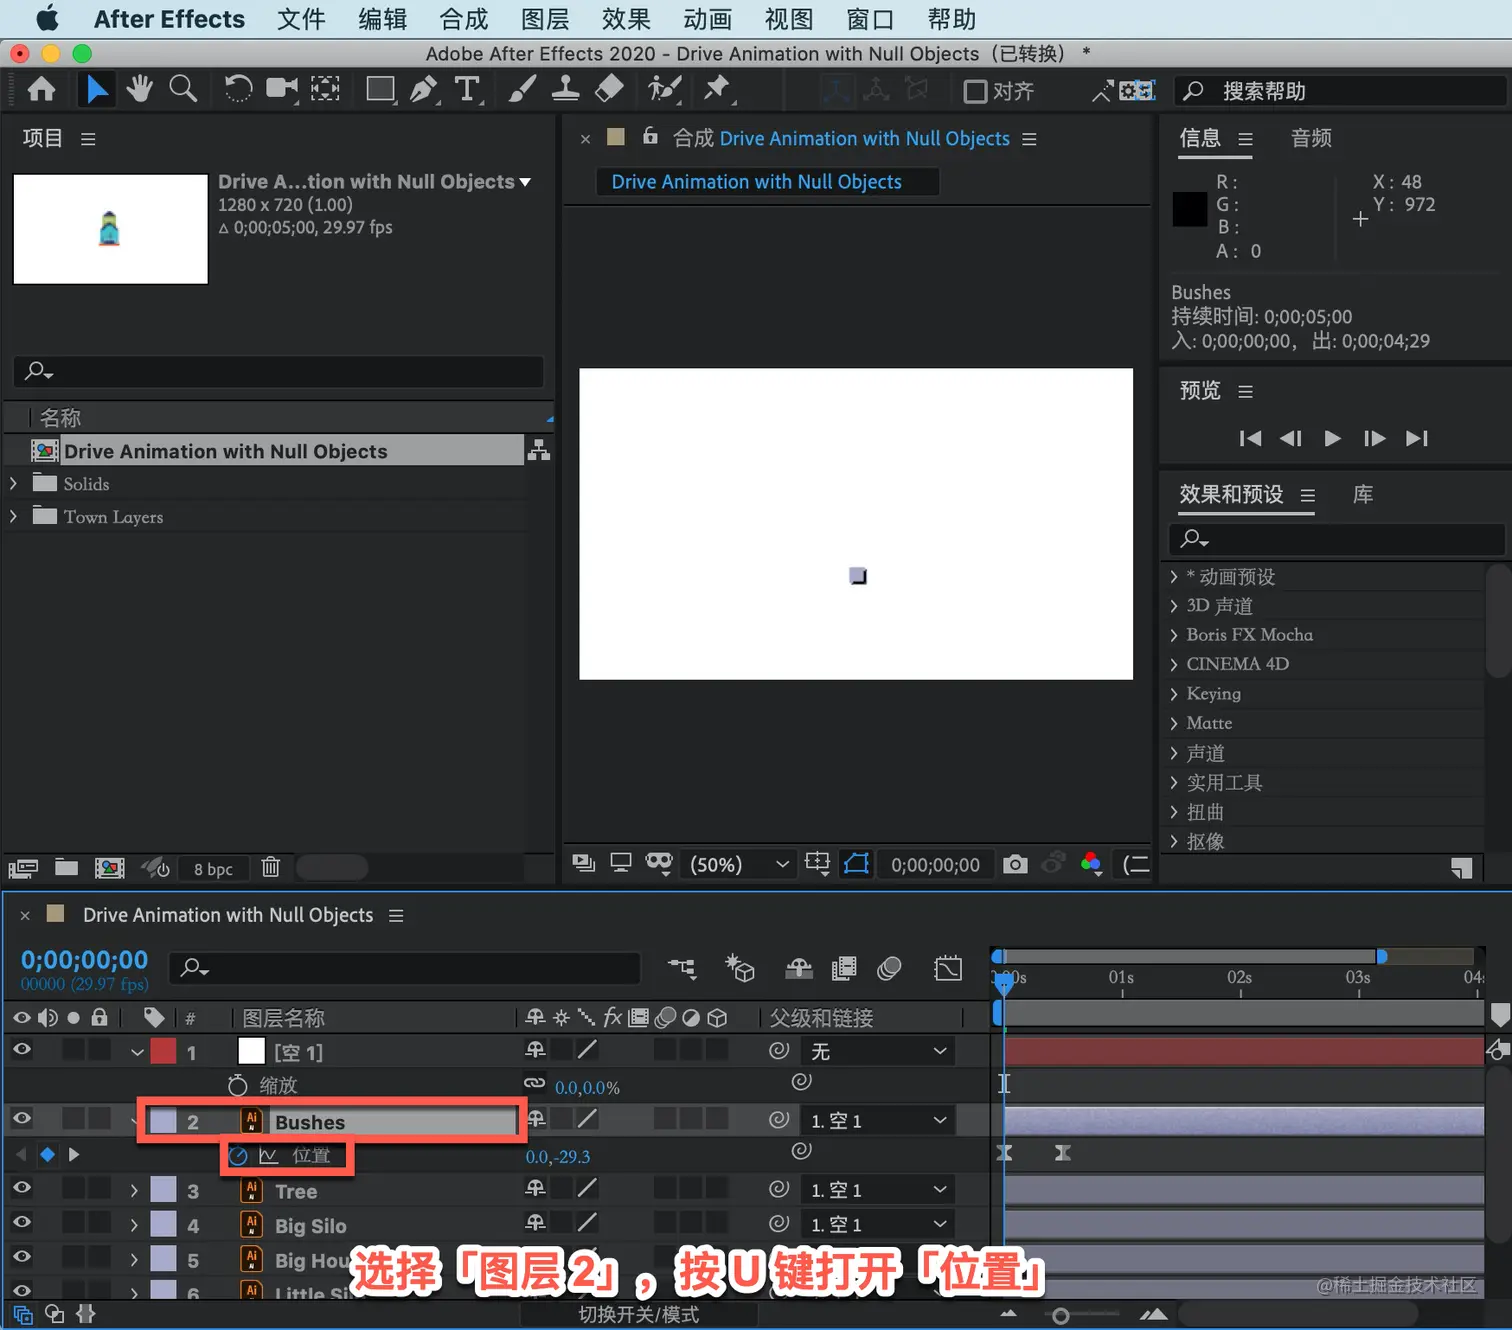The image size is (1512, 1330).
Task: Select the Clone Stamp tool
Action: tap(565, 89)
